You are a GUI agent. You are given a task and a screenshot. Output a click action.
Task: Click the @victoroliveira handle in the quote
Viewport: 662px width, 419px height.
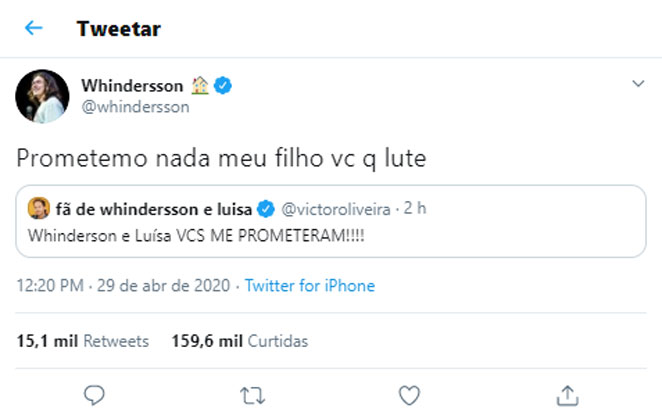[336, 209]
